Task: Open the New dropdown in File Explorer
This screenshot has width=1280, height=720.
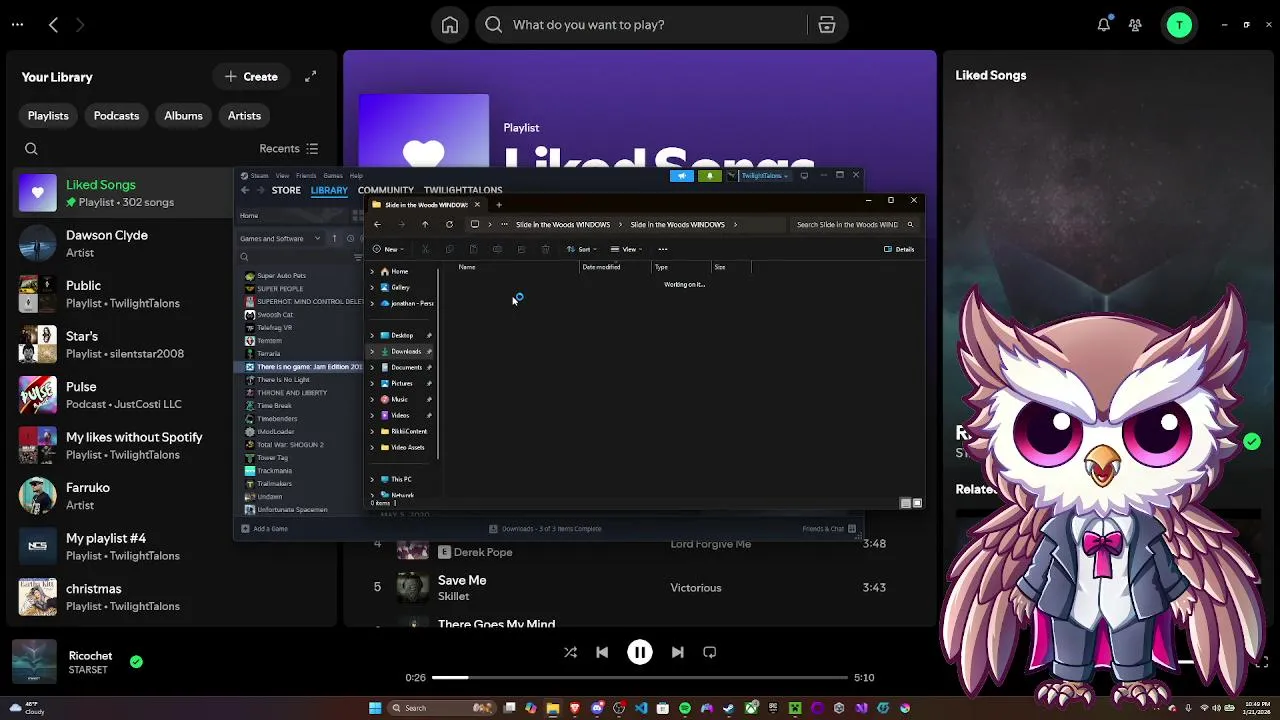Action: 388,249
